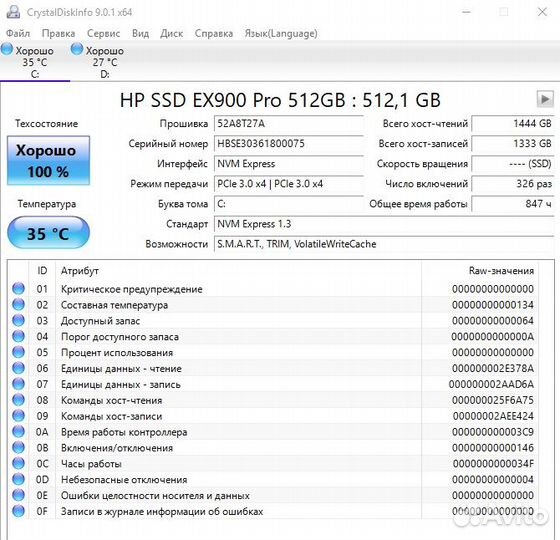Select row Команды хост-записи
The height and width of the screenshot is (540, 560).
(273, 416)
